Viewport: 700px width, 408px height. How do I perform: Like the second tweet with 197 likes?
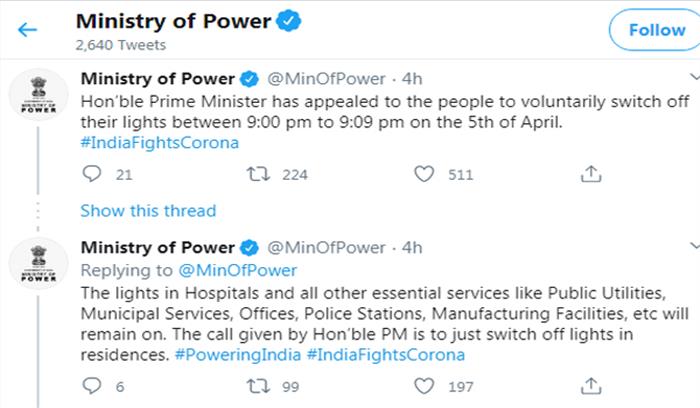click(x=426, y=385)
